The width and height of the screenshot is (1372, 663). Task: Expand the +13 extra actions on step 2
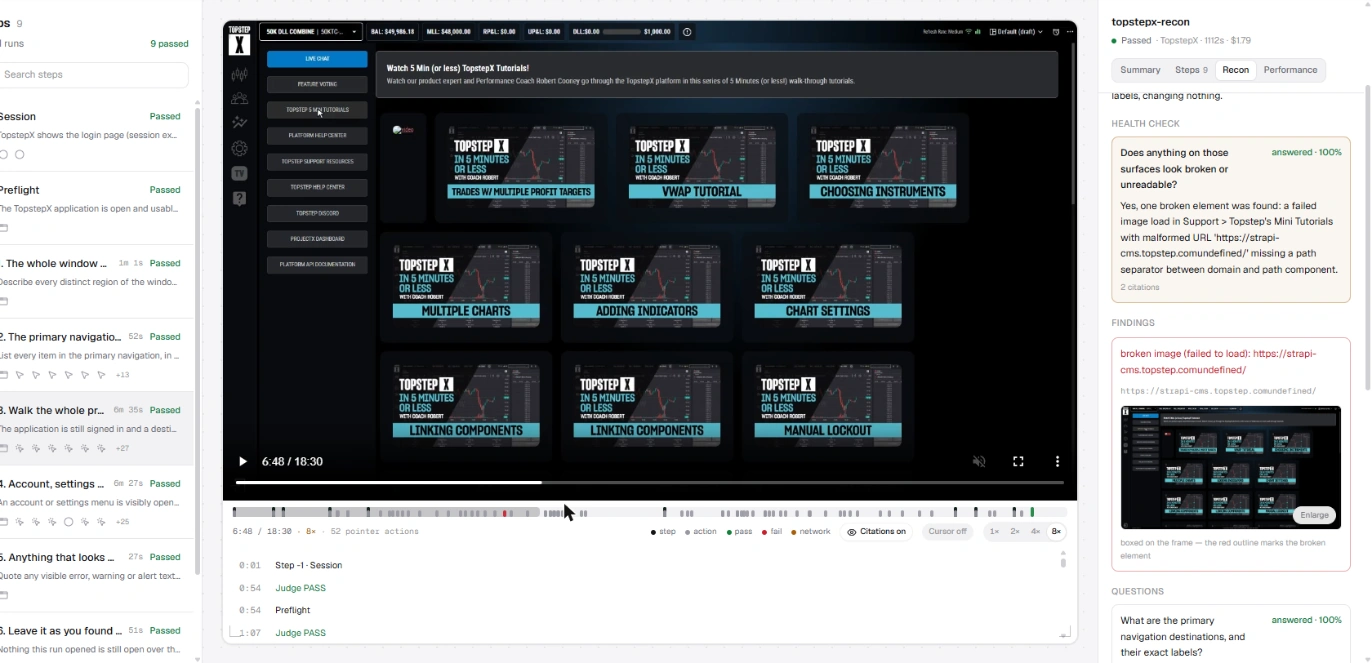point(122,375)
